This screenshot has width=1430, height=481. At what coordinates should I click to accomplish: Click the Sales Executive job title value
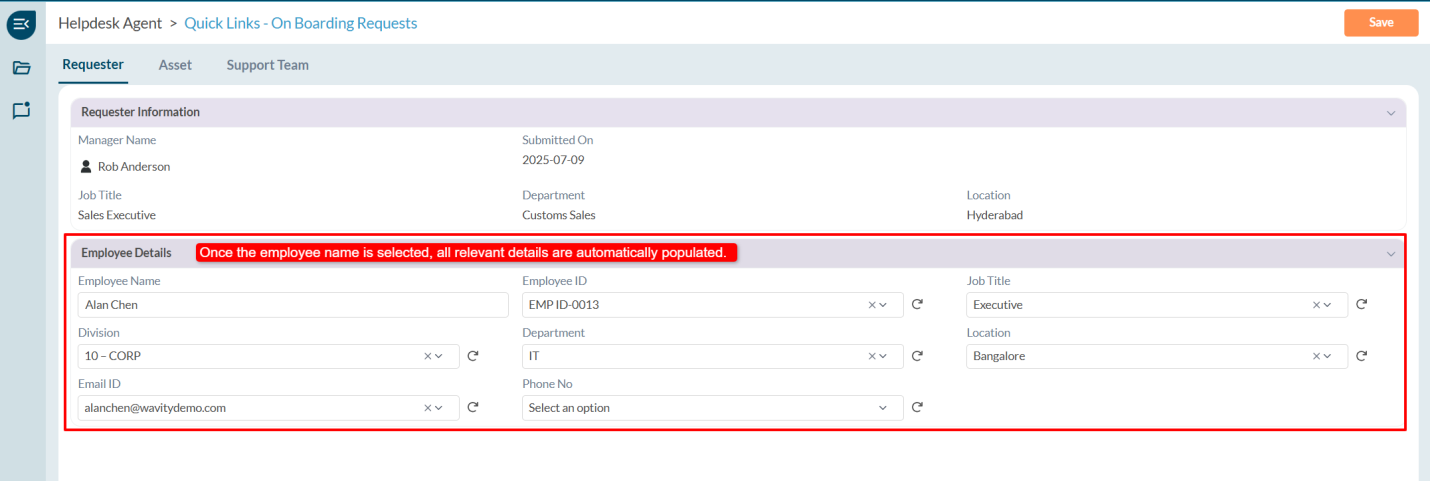pos(117,215)
